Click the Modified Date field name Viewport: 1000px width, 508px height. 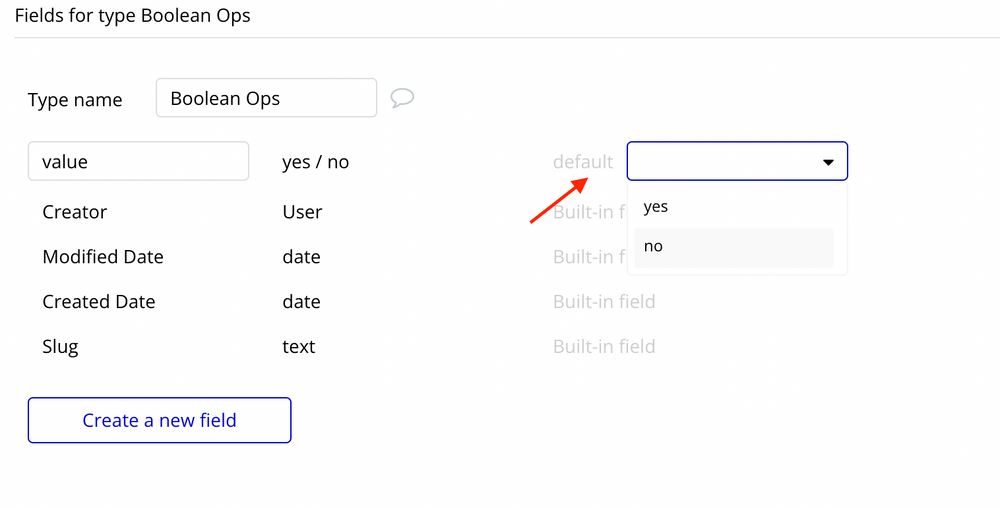click(103, 257)
